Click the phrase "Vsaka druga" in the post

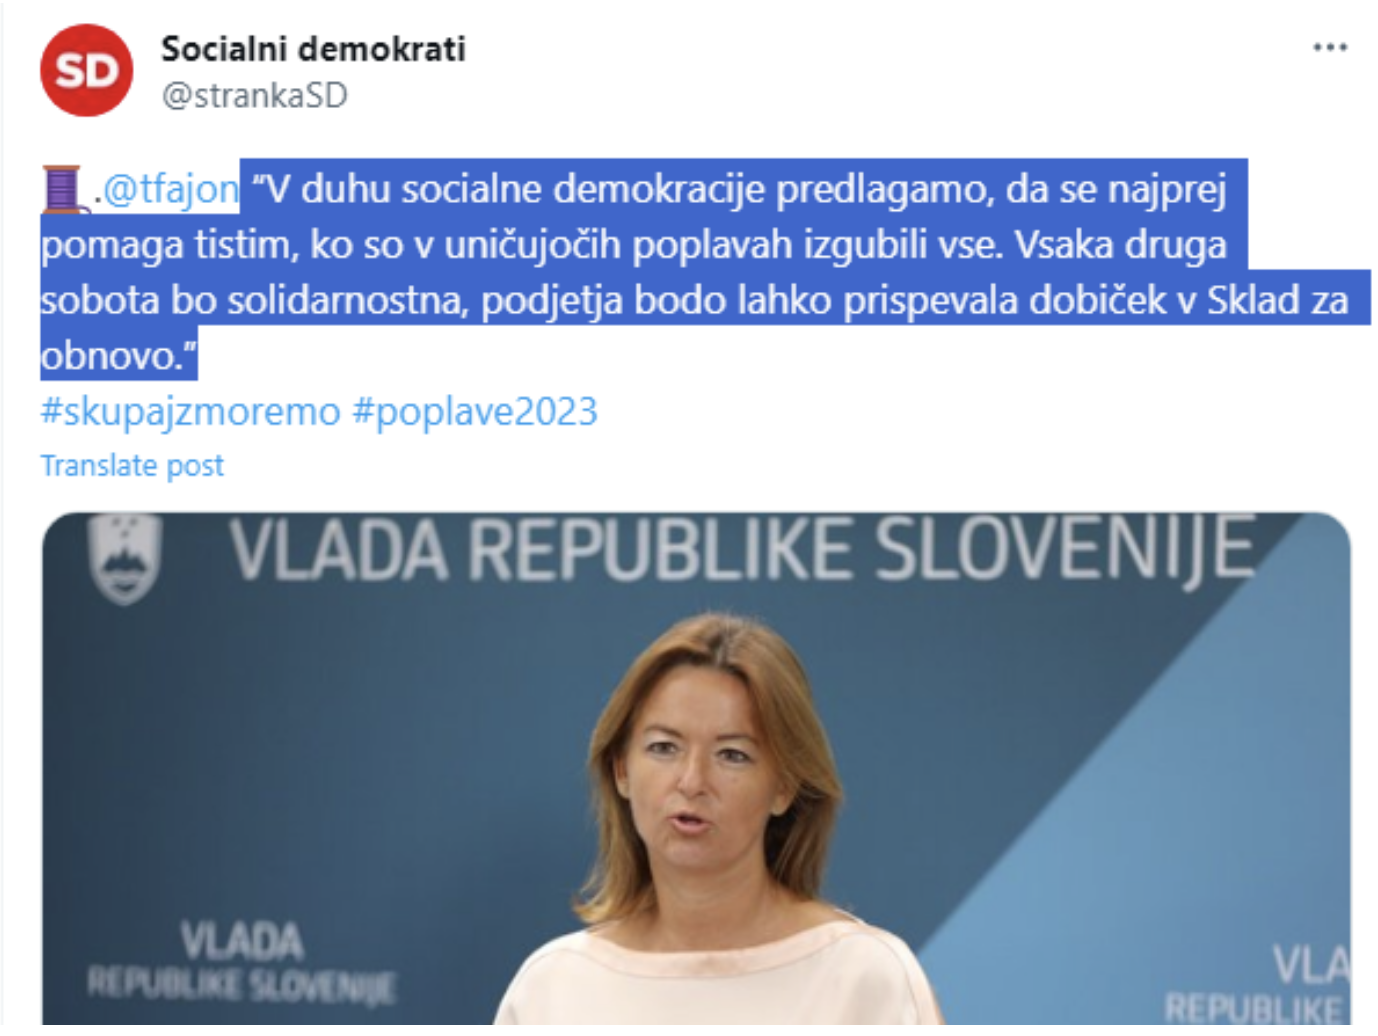1121,245
